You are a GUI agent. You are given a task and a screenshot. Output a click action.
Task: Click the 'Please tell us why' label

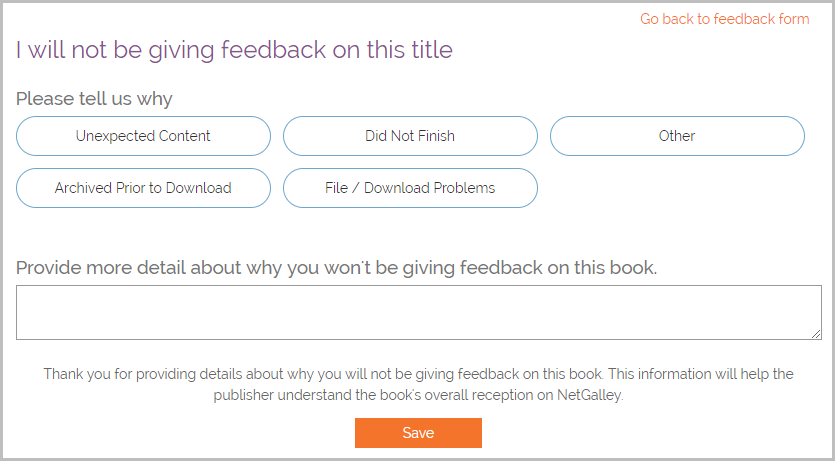(94, 99)
